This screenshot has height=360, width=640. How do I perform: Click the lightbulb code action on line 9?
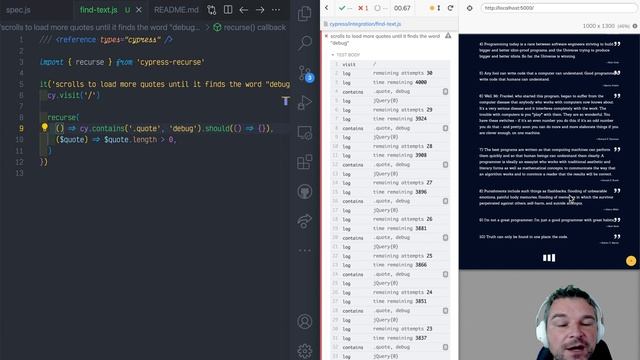point(44,128)
